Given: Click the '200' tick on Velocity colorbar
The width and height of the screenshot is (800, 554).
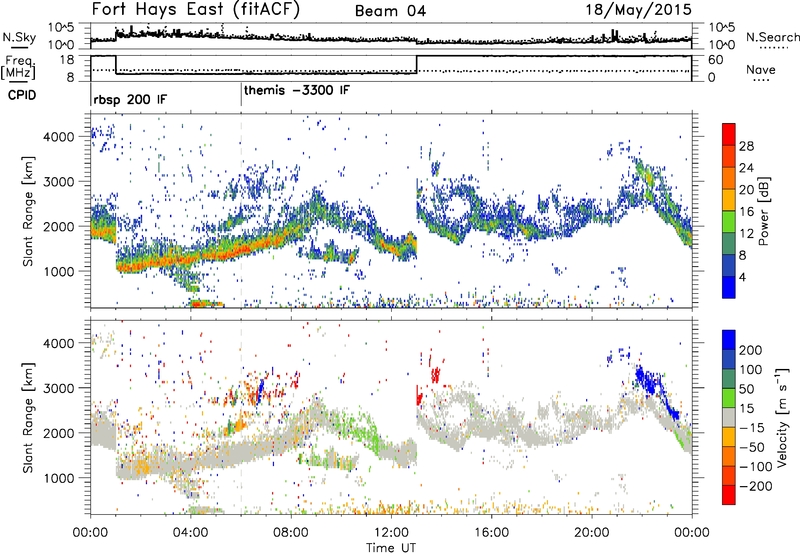Looking at the screenshot, I should tap(751, 350).
